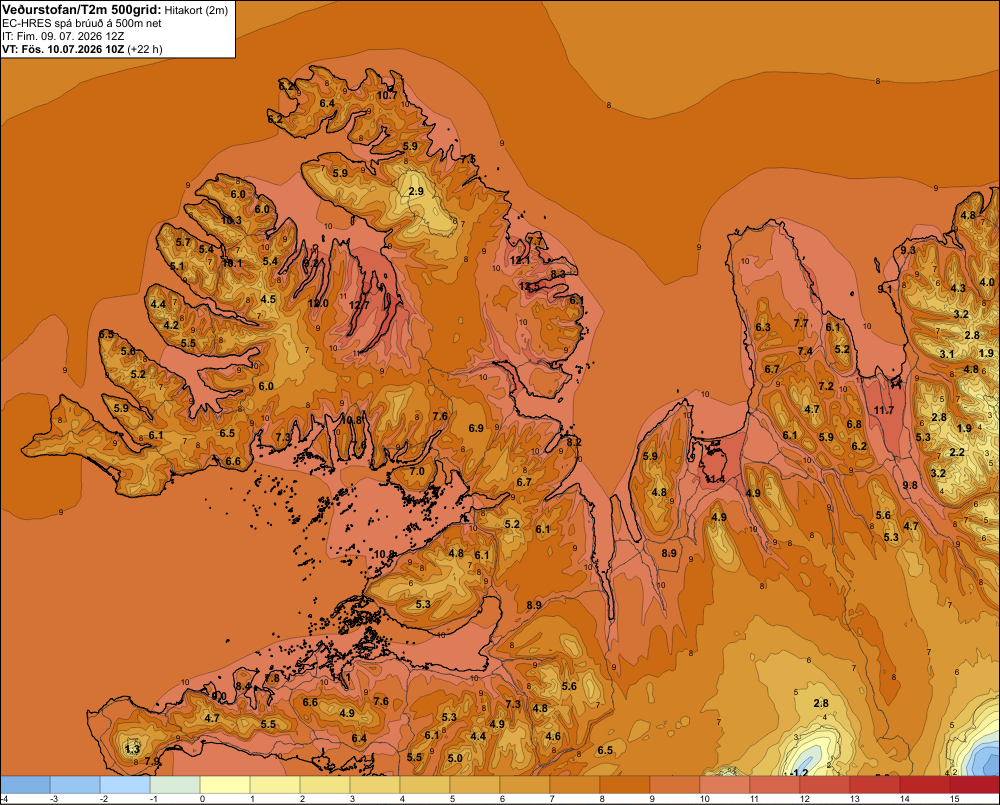Click the 6.9 temperature label
This screenshot has width=1000, height=805.
click(476, 428)
